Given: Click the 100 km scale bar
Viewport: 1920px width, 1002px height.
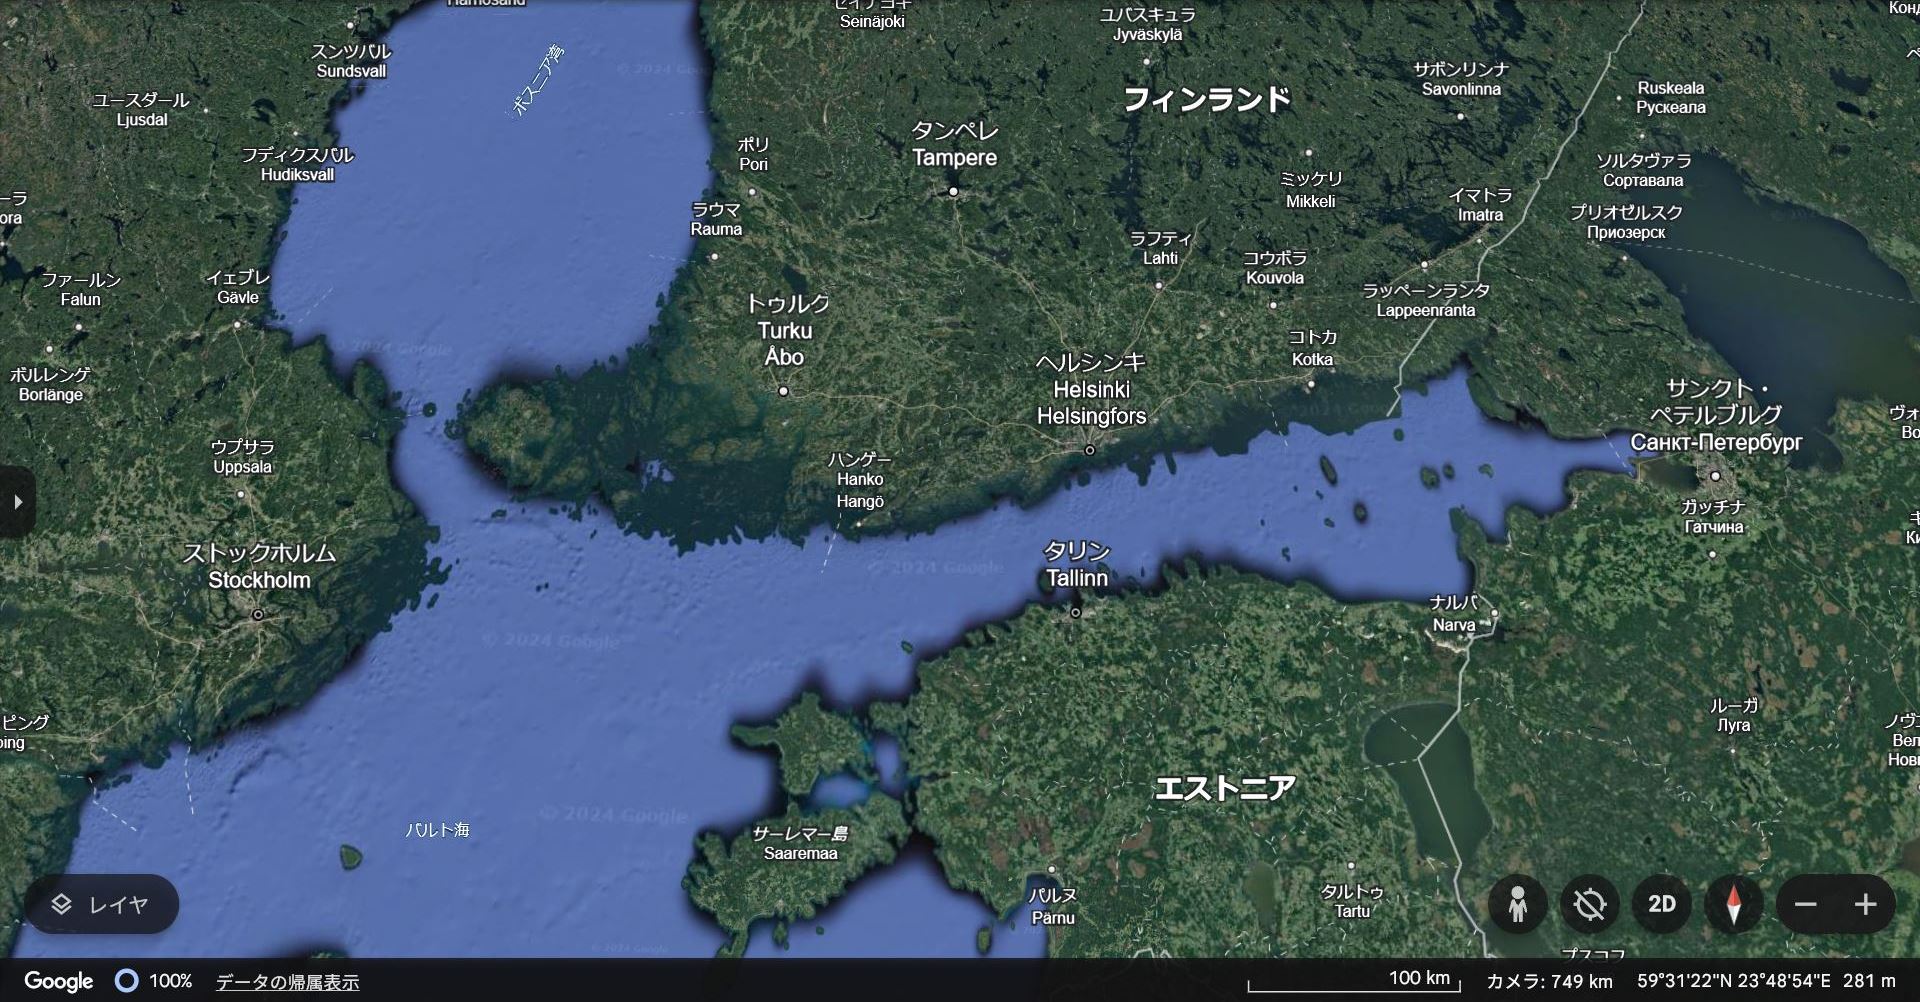Looking at the screenshot, I should (x=1355, y=981).
